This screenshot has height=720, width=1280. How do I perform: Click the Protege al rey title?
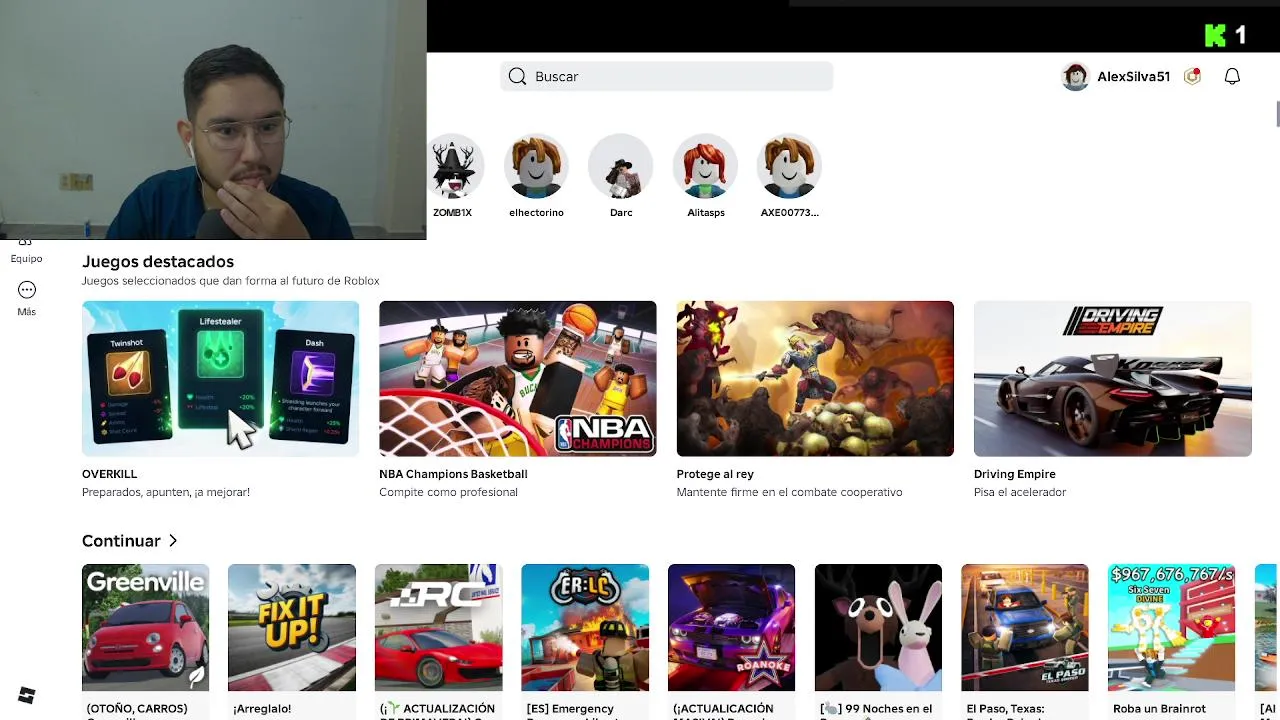tap(715, 474)
